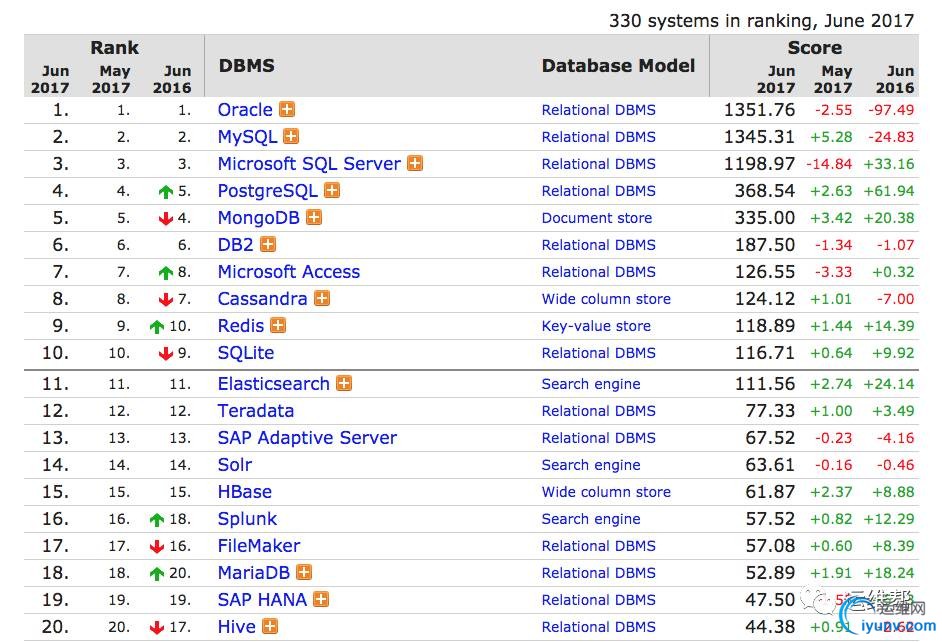Image resolution: width=942 pixels, height=642 pixels.
Task: Click the plus icon next to Redis
Action: point(278,326)
